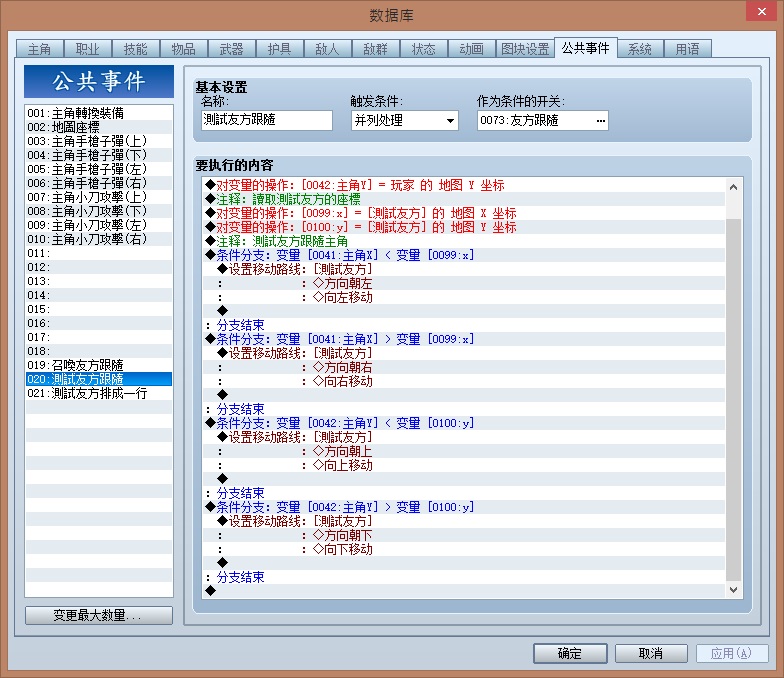784x678 pixels.
Task: Select empty event slot 011
Action: (99, 253)
